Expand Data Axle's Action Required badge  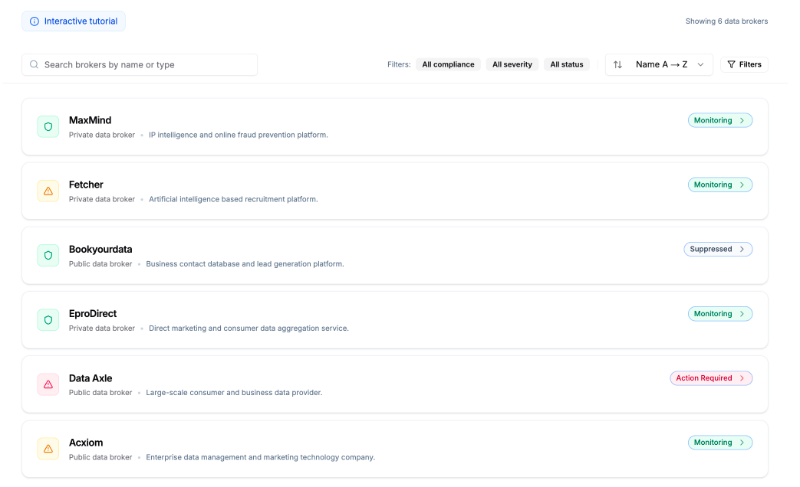click(711, 378)
